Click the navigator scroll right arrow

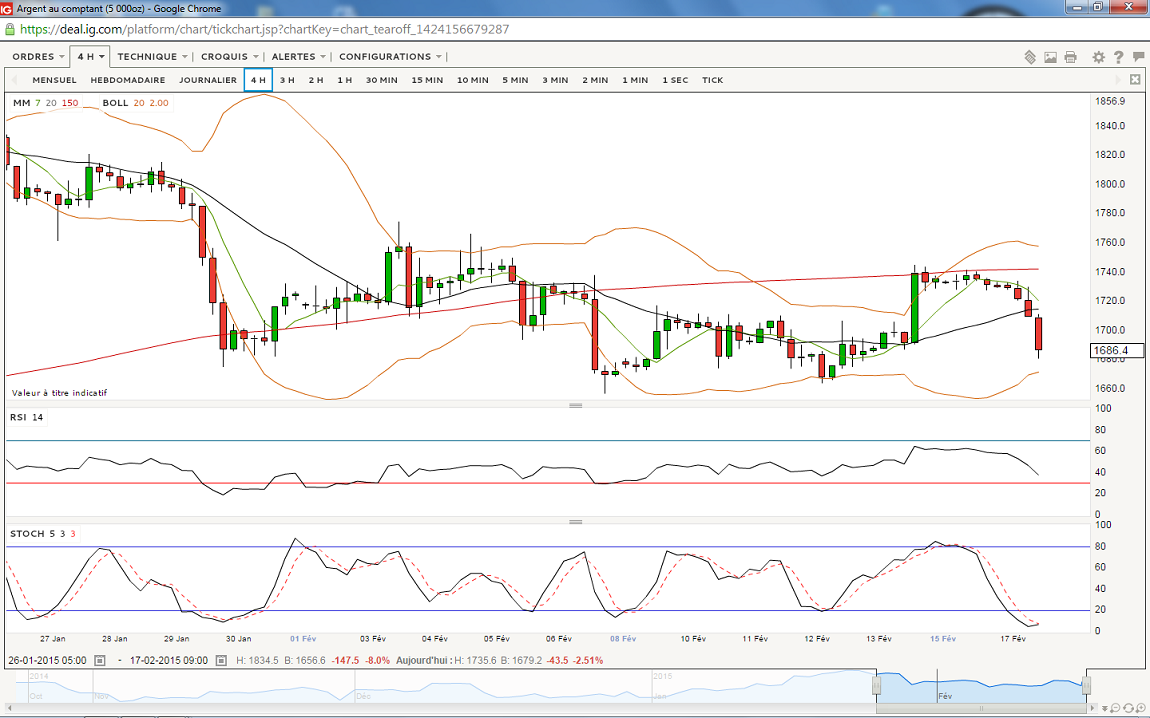(1092, 708)
